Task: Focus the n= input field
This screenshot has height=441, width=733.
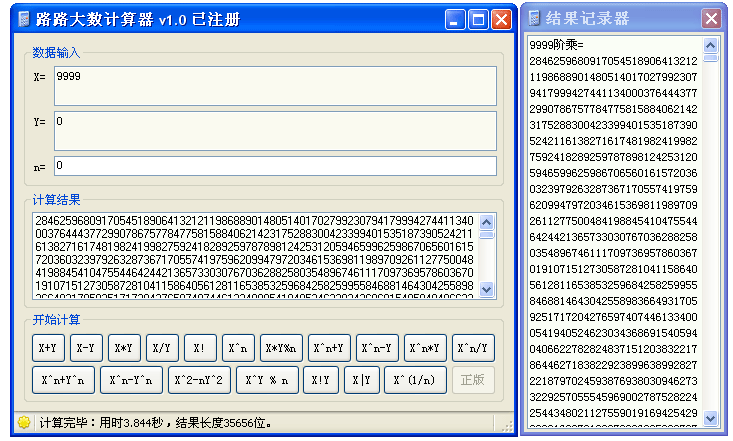Action: [x=275, y=166]
